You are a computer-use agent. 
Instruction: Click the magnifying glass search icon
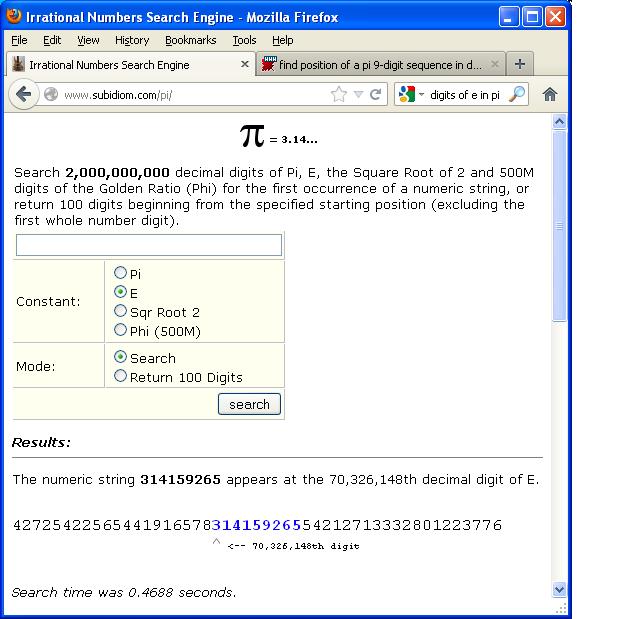[516, 95]
